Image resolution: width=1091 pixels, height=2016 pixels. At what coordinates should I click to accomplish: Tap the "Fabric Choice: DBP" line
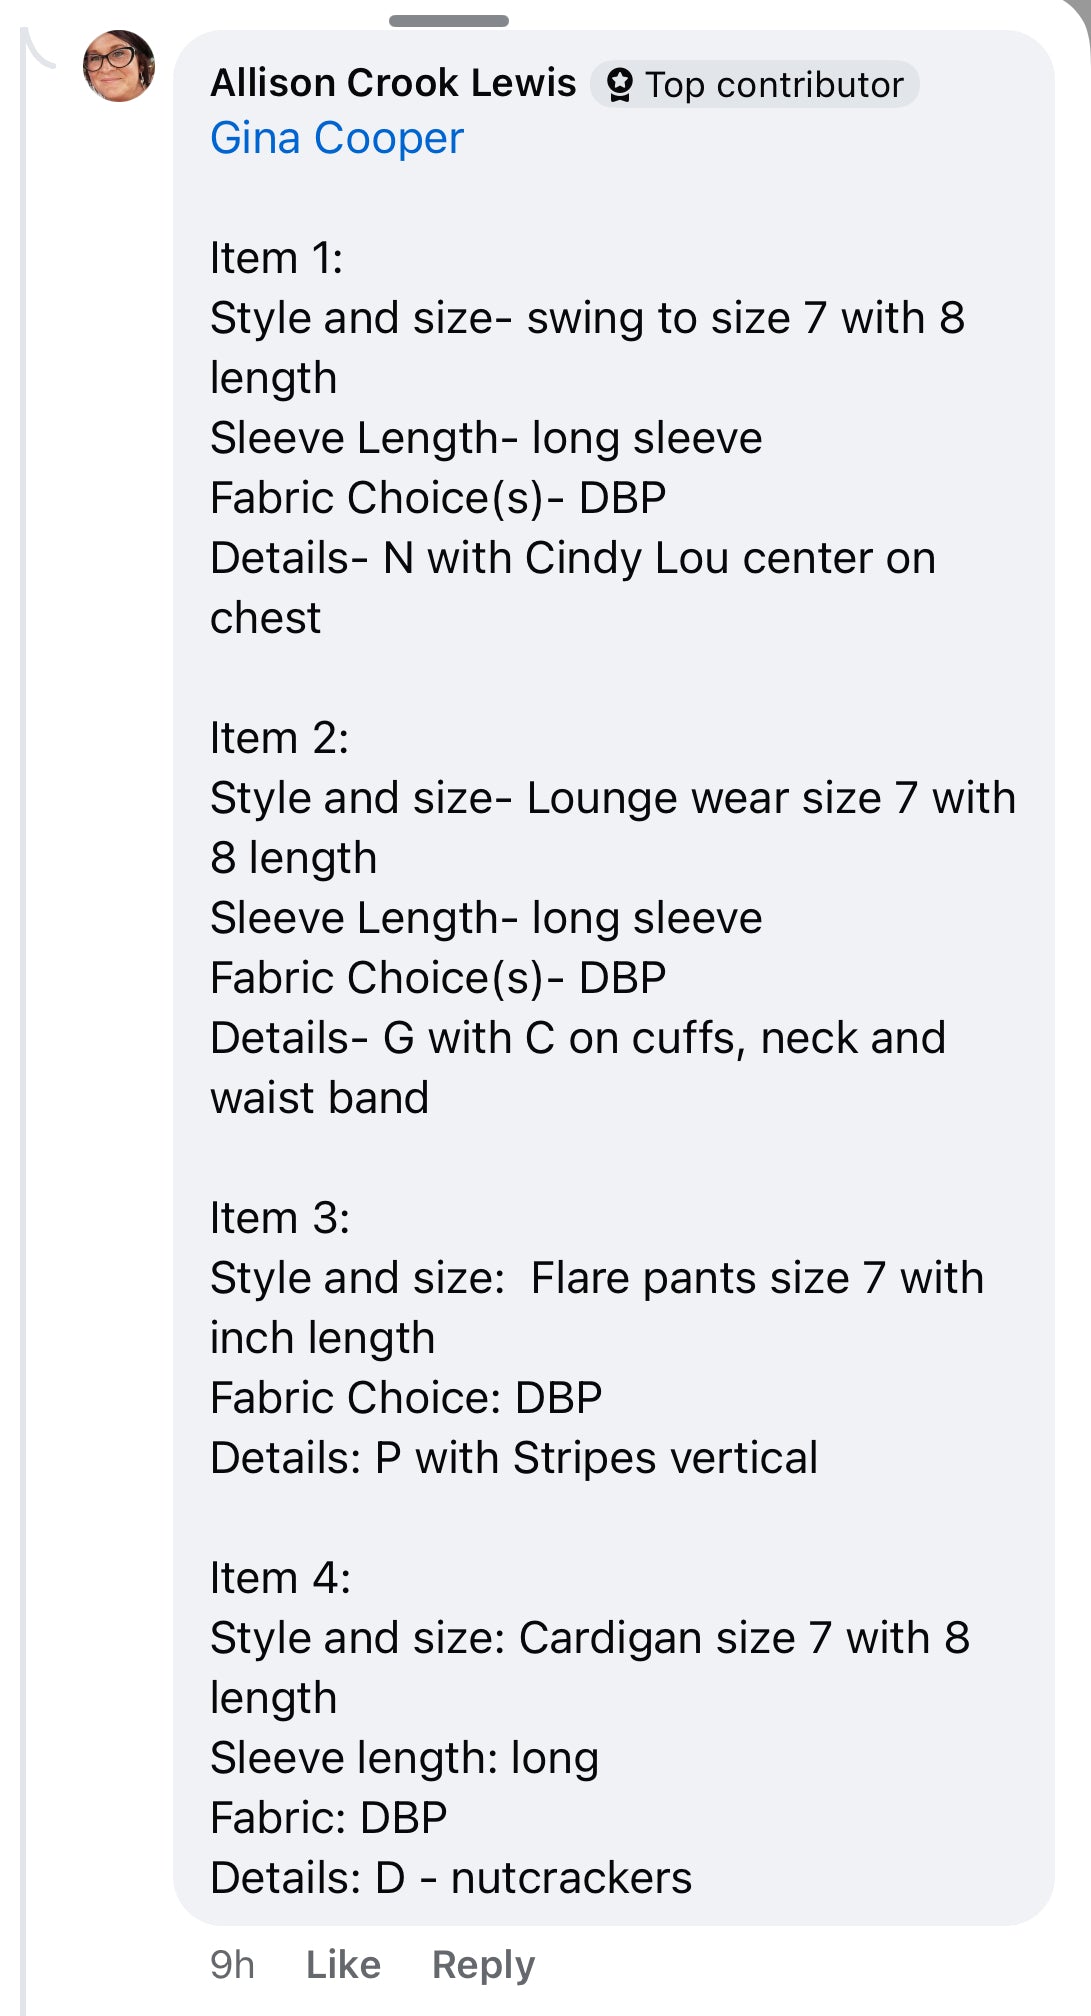point(406,1398)
